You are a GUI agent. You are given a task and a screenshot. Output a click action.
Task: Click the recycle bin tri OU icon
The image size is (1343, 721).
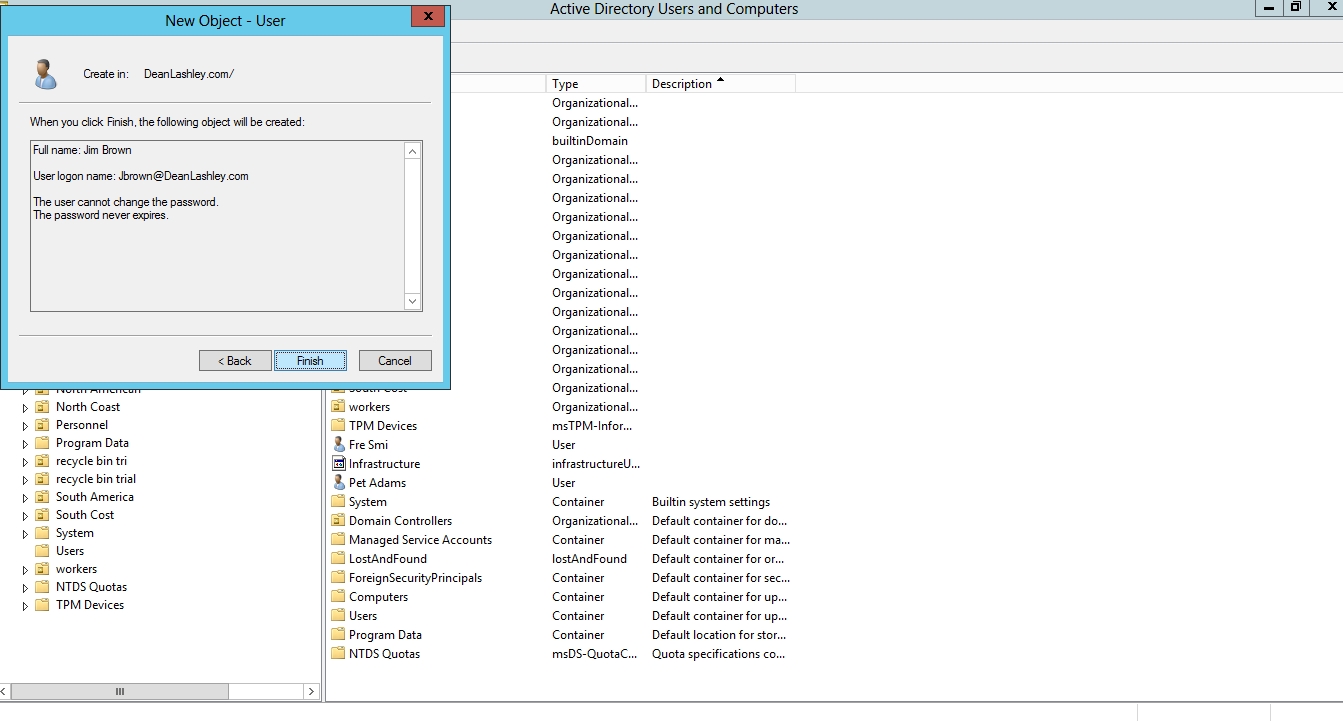(42, 461)
